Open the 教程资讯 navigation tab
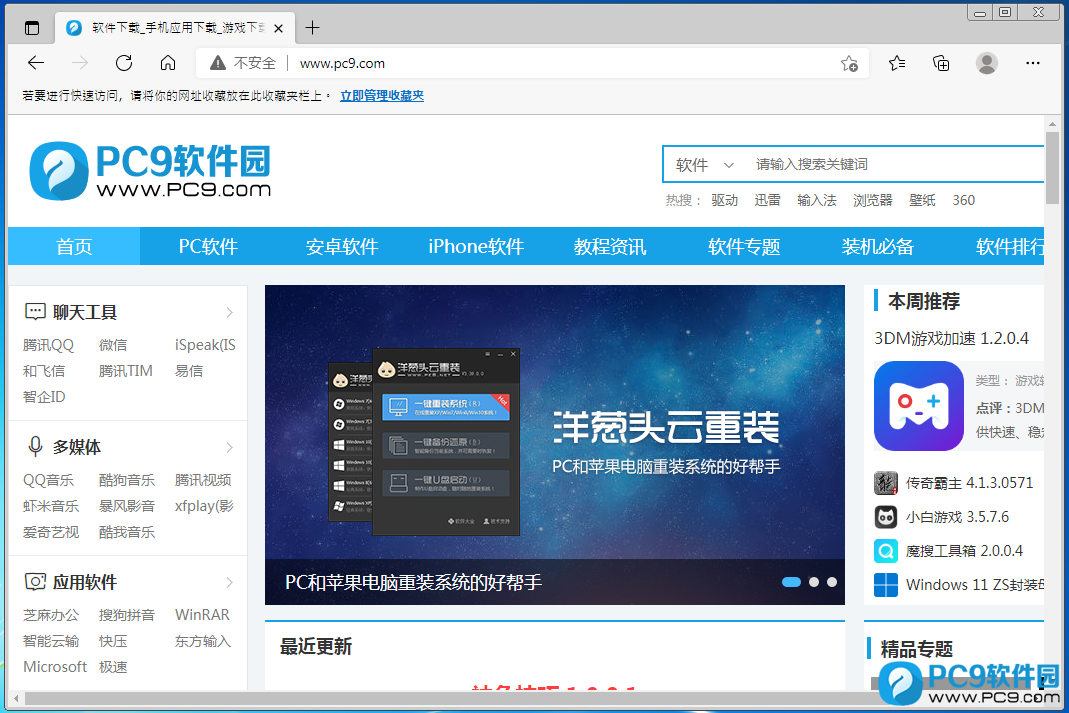The height and width of the screenshot is (713, 1069). point(609,246)
